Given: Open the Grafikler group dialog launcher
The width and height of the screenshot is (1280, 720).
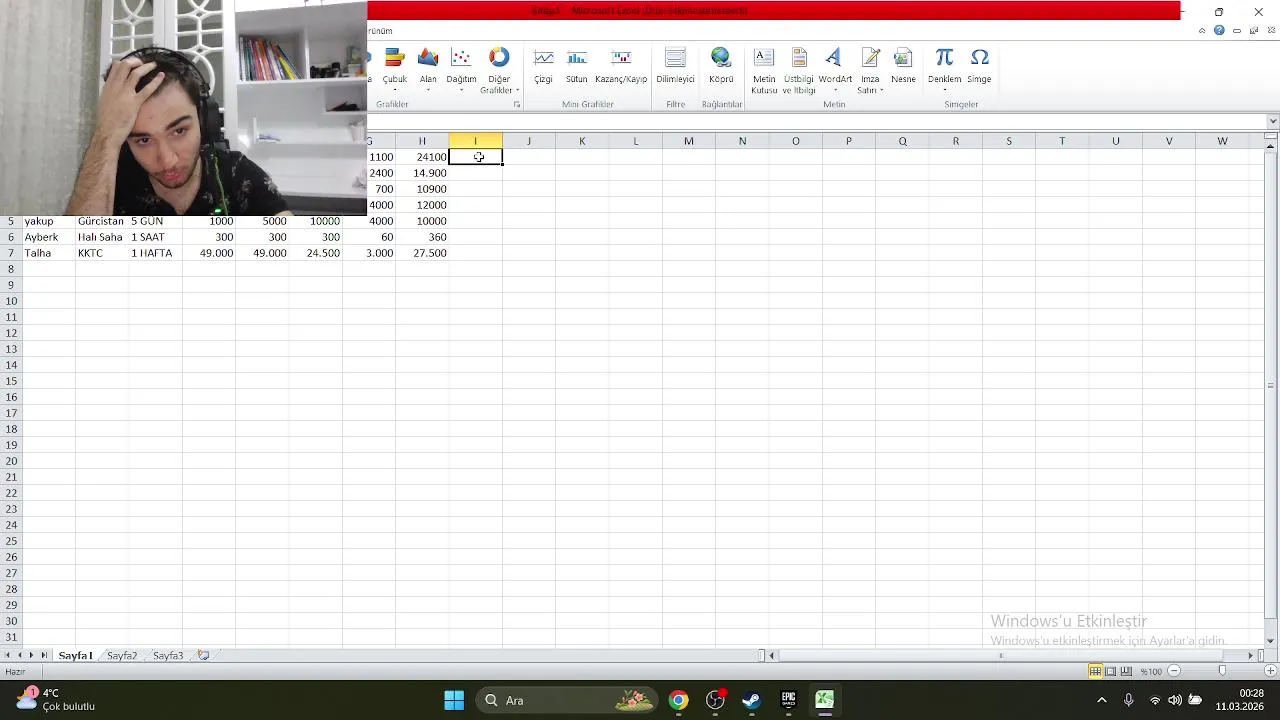Looking at the screenshot, I should coord(517,105).
